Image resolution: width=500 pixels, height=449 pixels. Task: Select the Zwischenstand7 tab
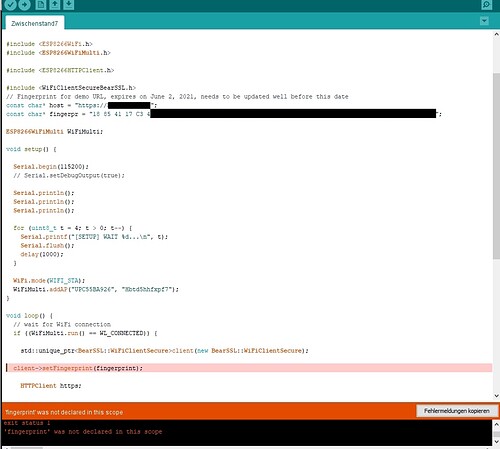[x=35, y=23]
